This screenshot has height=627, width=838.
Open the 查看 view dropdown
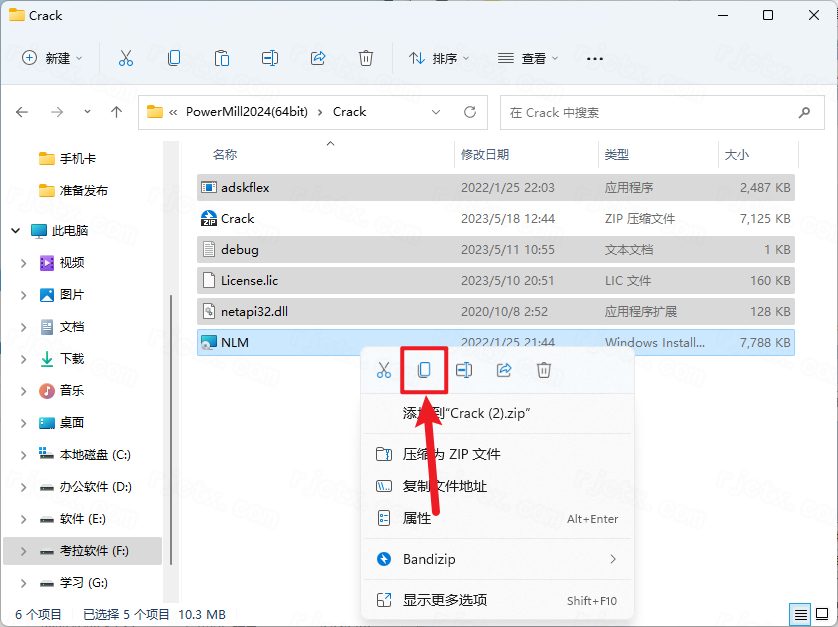click(529, 58)
